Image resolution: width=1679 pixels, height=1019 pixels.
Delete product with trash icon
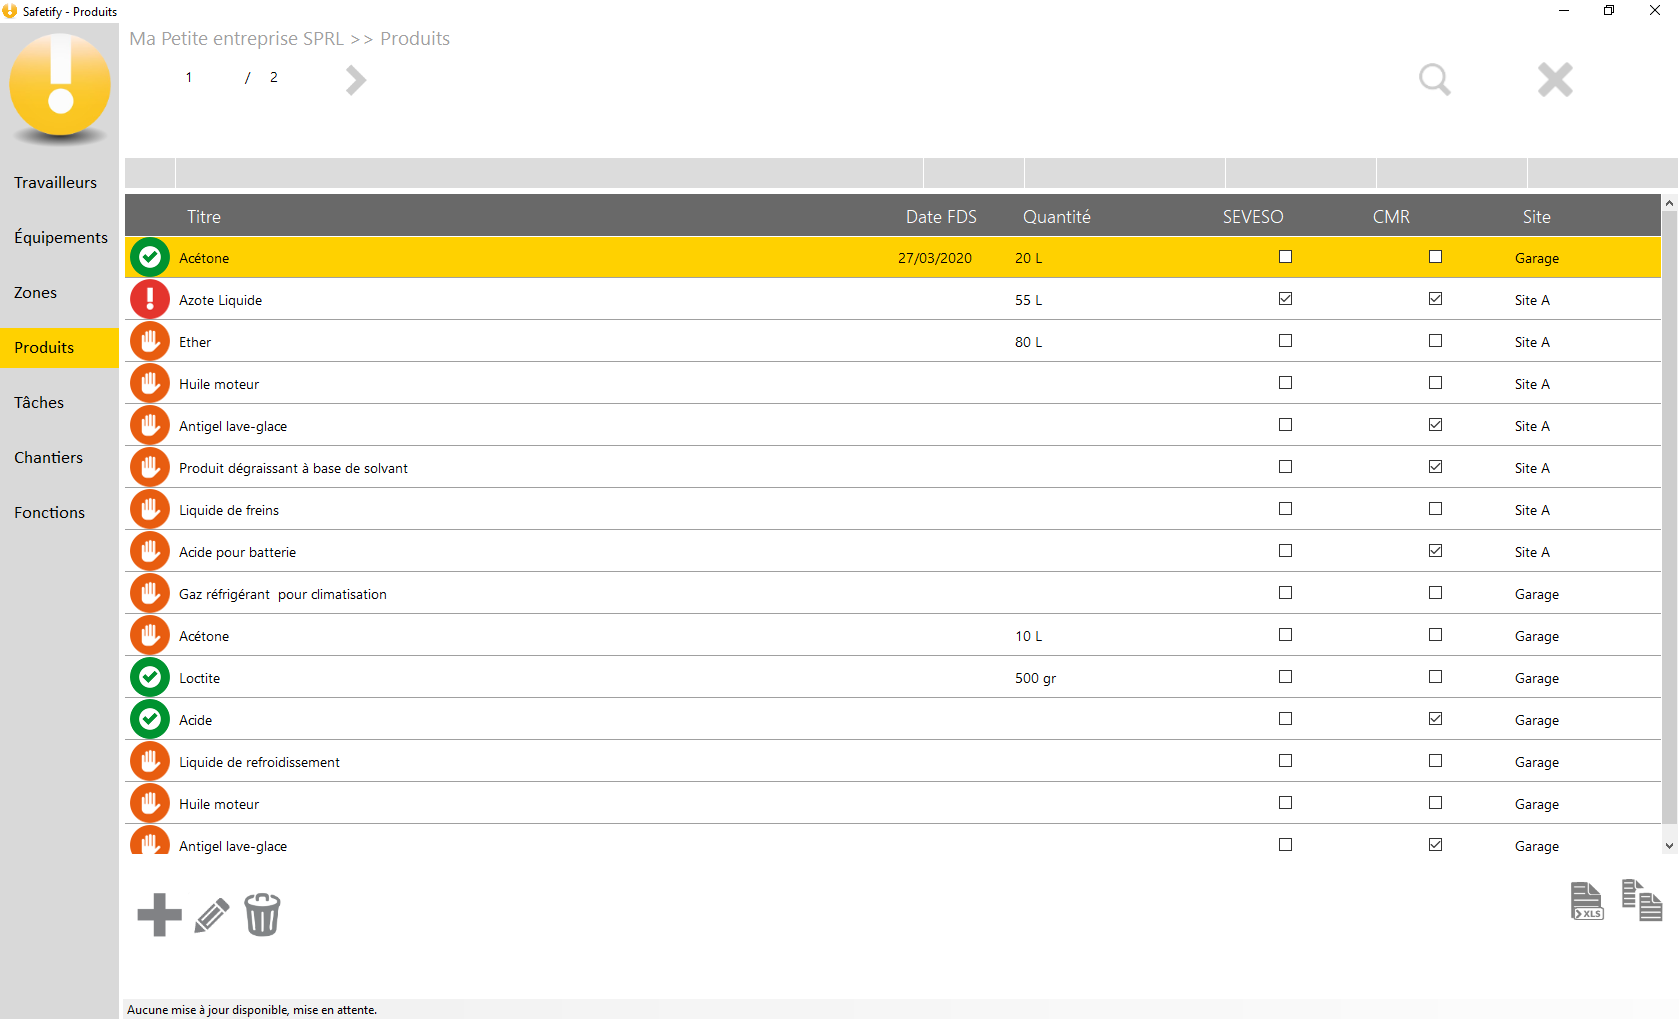point(262,915)
